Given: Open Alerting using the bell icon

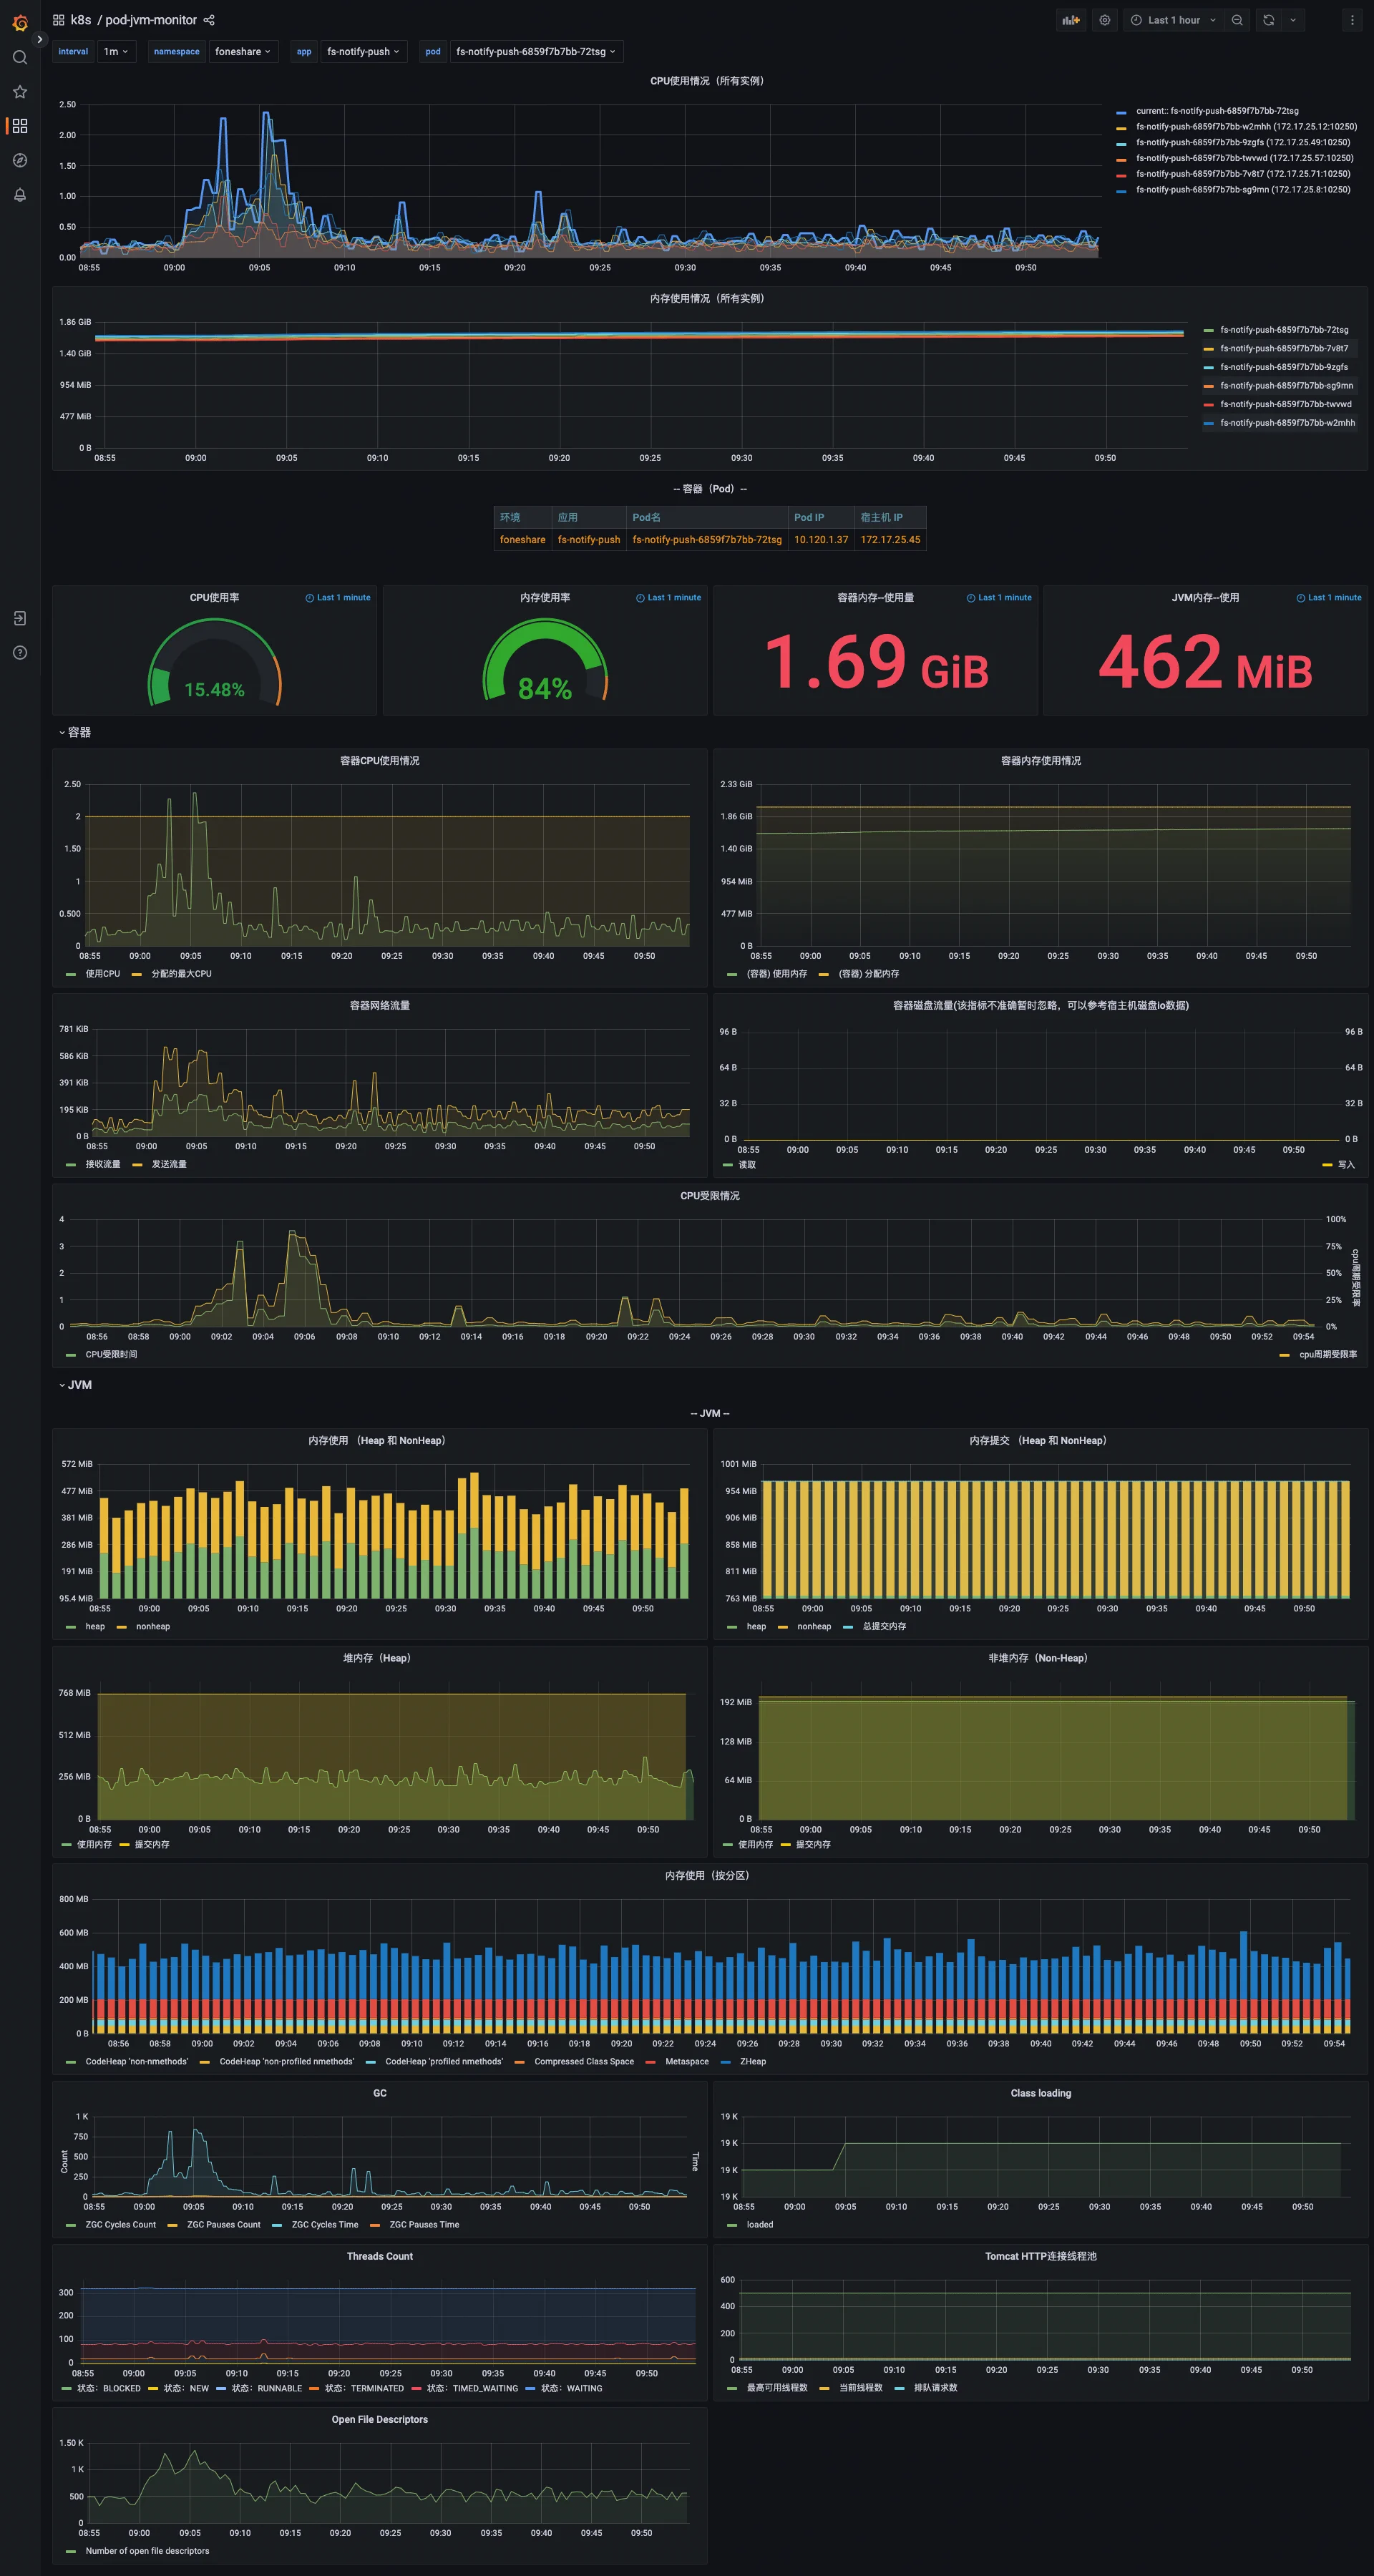Looking at the screenshot, I should click(x=20, y=195).
